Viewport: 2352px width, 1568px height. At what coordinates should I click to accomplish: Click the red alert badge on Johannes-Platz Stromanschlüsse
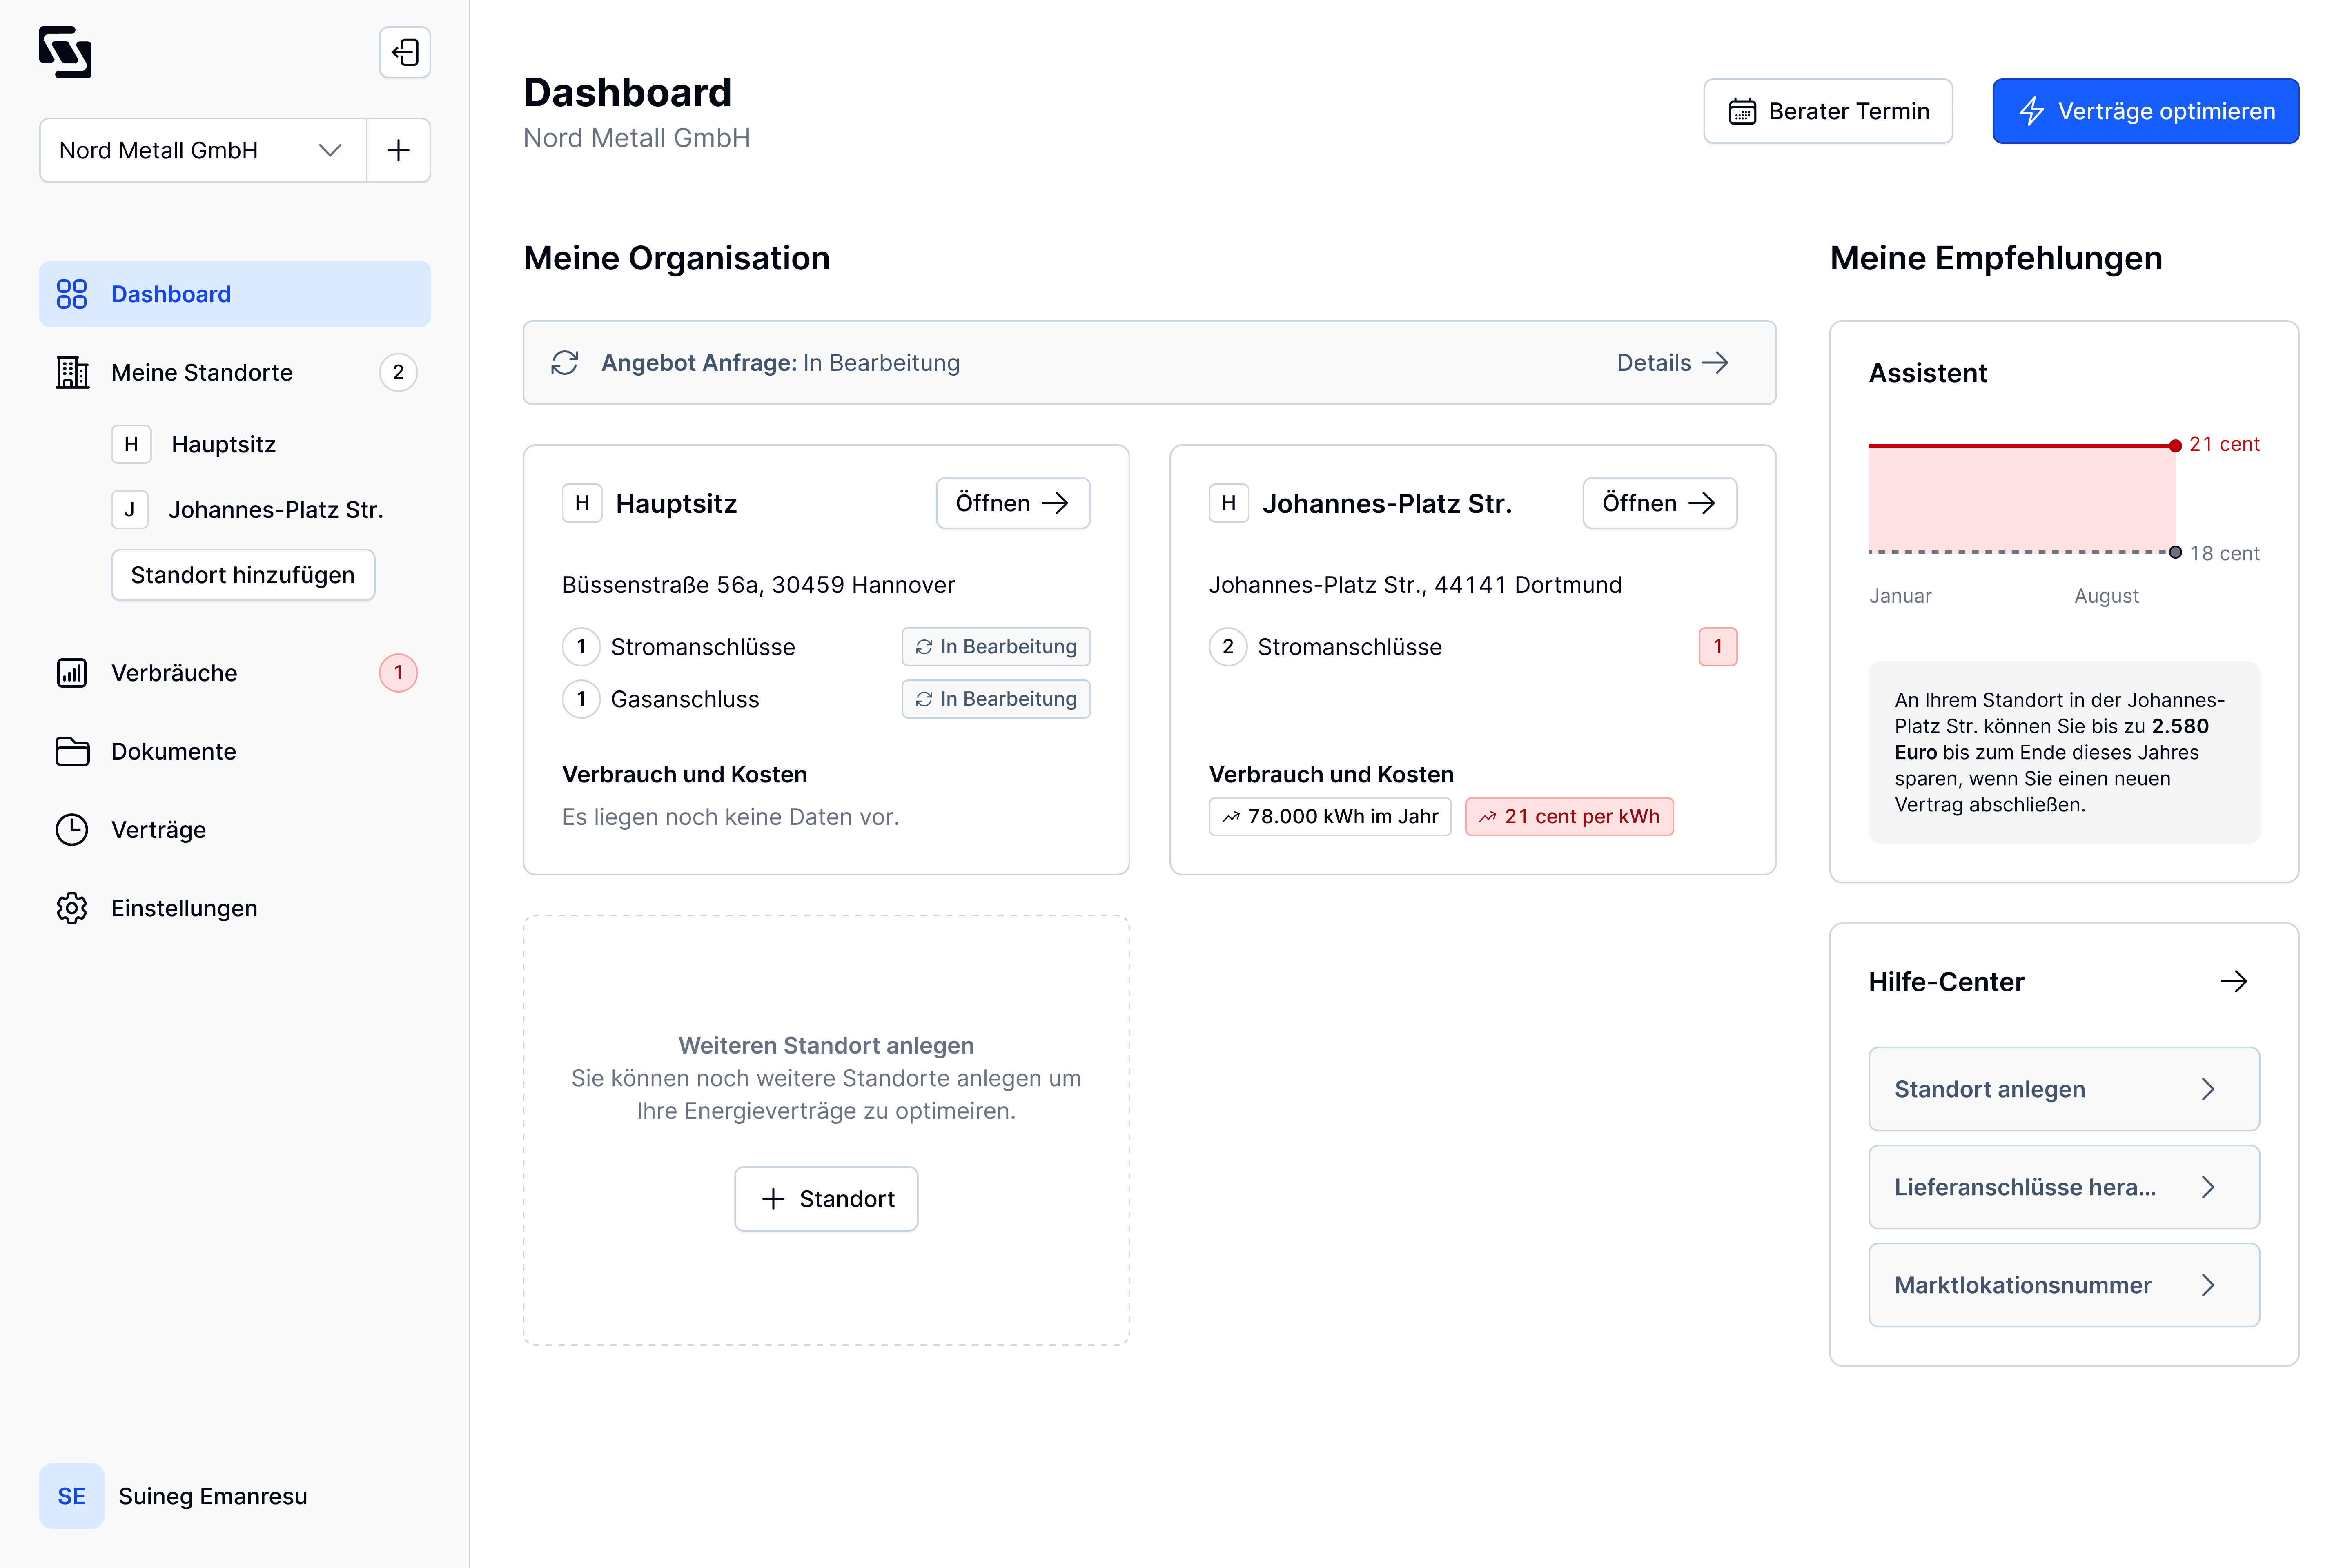pyautogui.click(x=1717, y=647)
